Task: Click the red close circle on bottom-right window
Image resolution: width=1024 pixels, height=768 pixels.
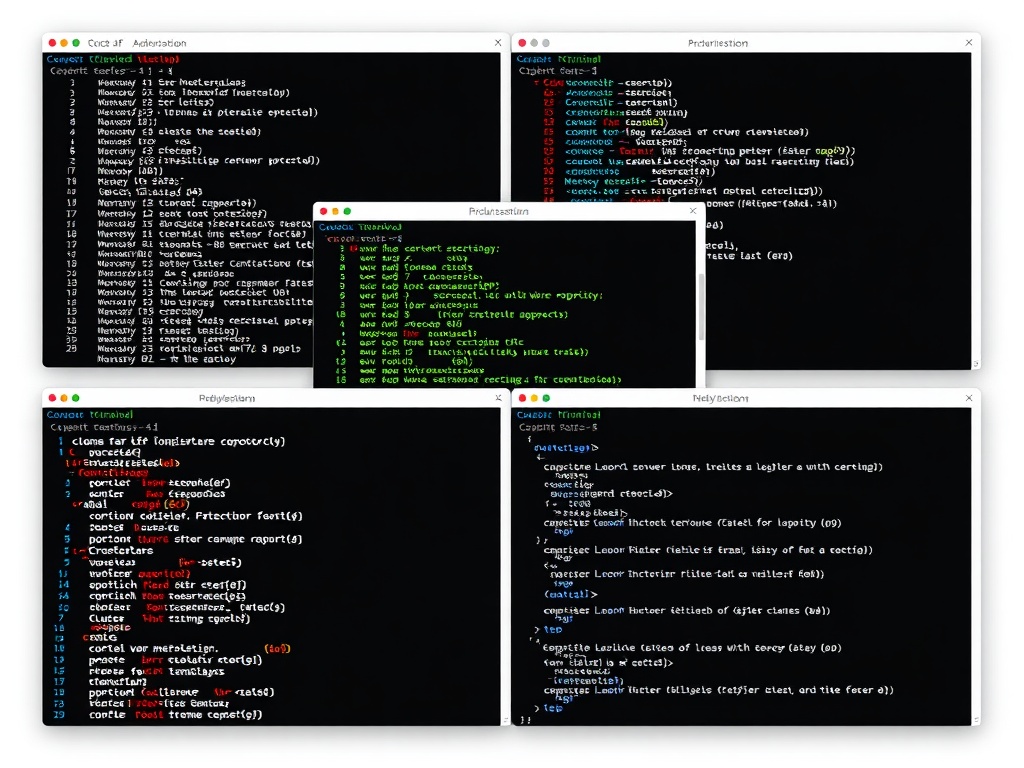Action: pos(522,397)
